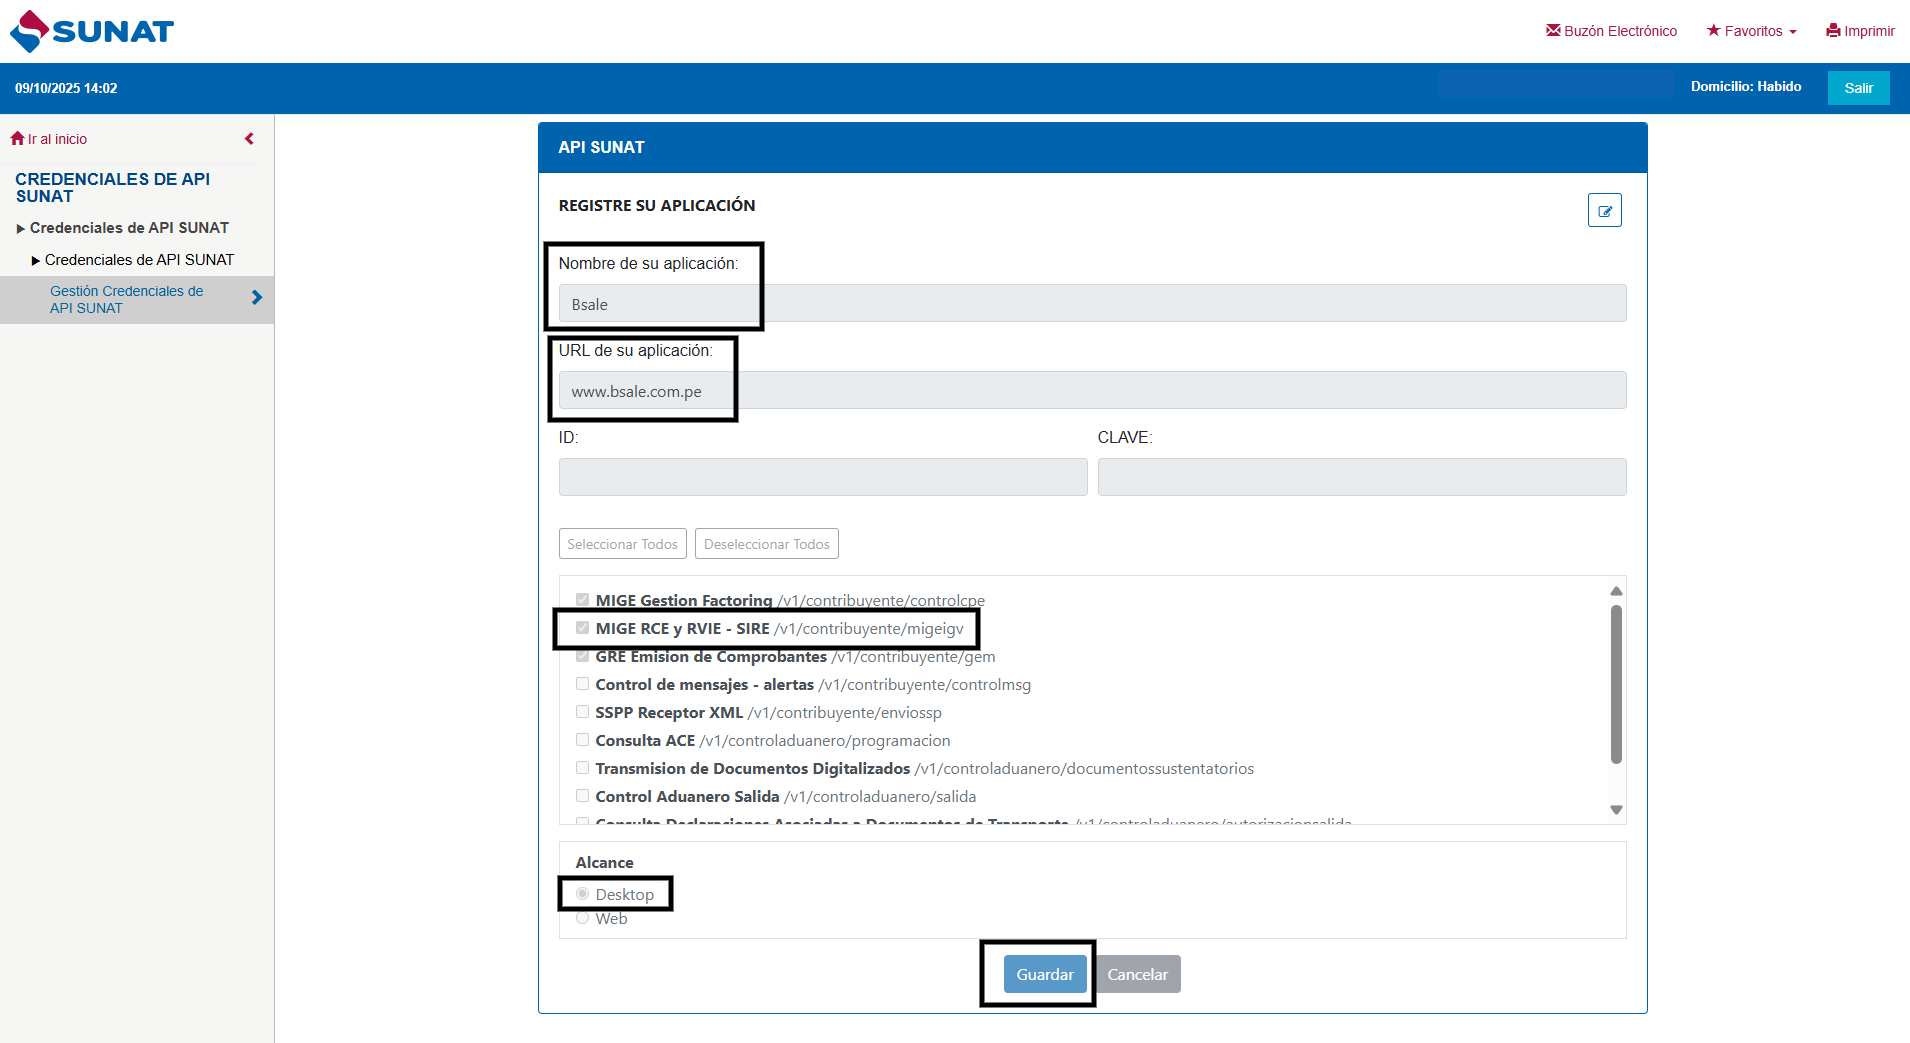Click the Nombre de su aplicación field
Viewport: 1910px width, 1043px height.
point(1092,303)
